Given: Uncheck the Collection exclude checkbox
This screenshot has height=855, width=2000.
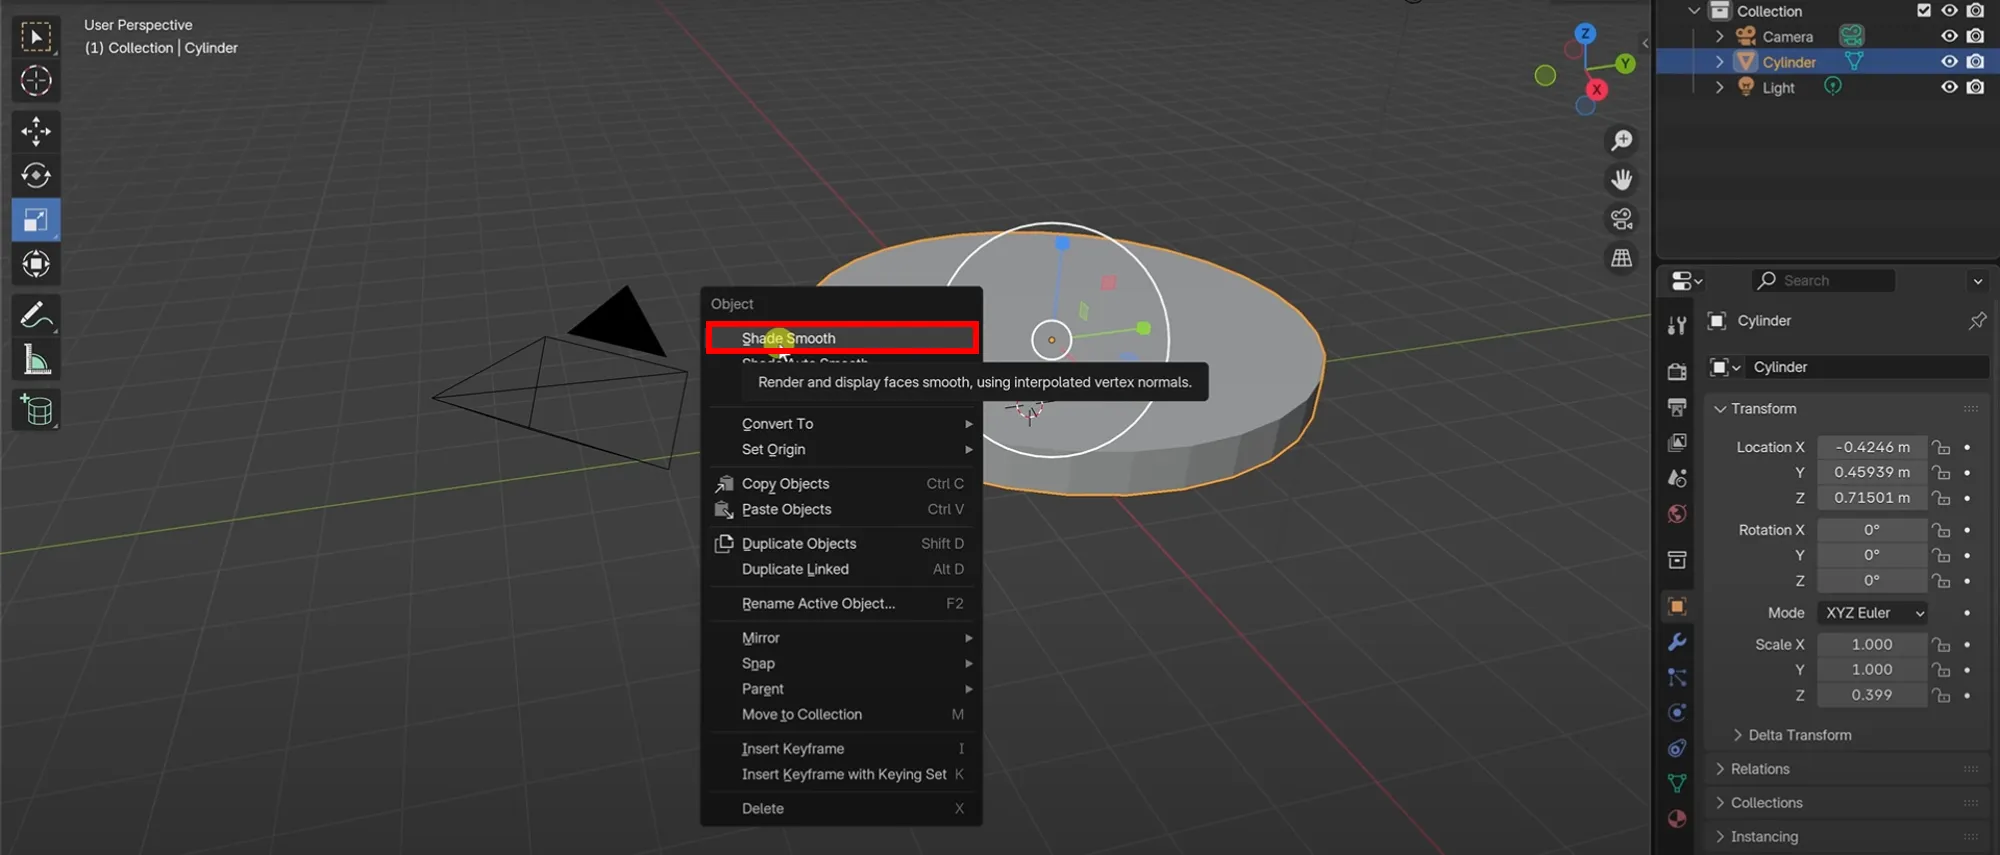Looking at the screenshot, I should pyautogui.click(x=1924, y=10).
